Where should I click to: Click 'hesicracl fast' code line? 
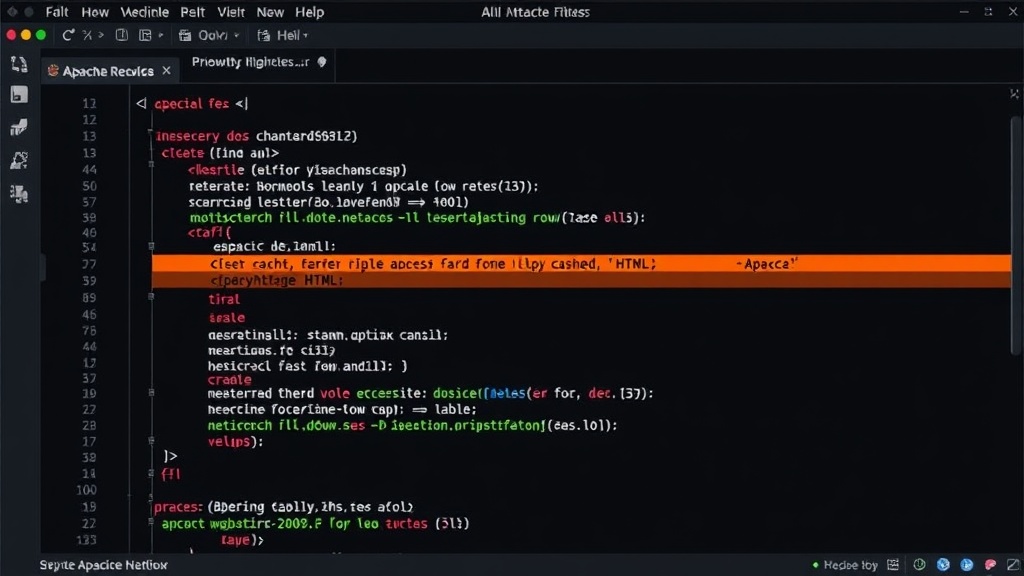click(x=308, y=366)
